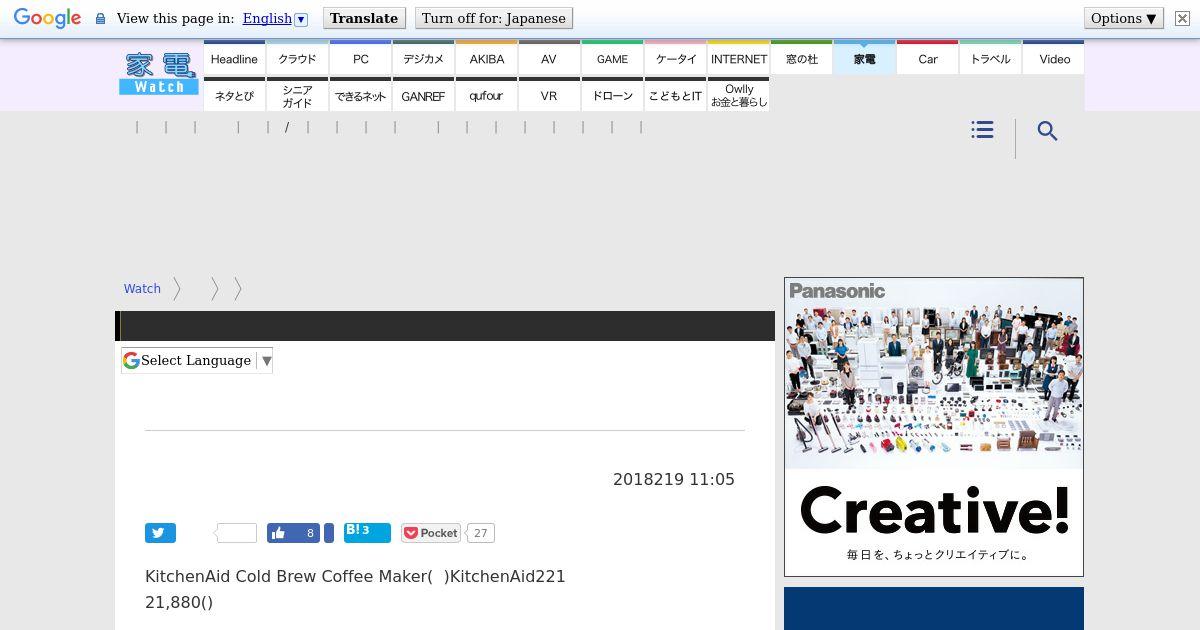1200x630 pixels.
Task: Open the VR tab
Action: (x=549, y=95)
